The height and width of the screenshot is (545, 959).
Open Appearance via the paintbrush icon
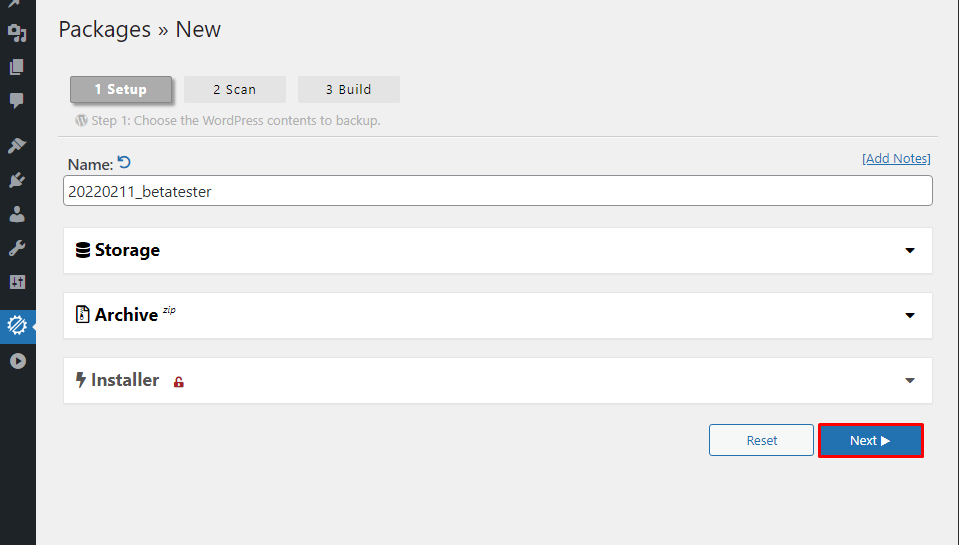click(17, 146)
